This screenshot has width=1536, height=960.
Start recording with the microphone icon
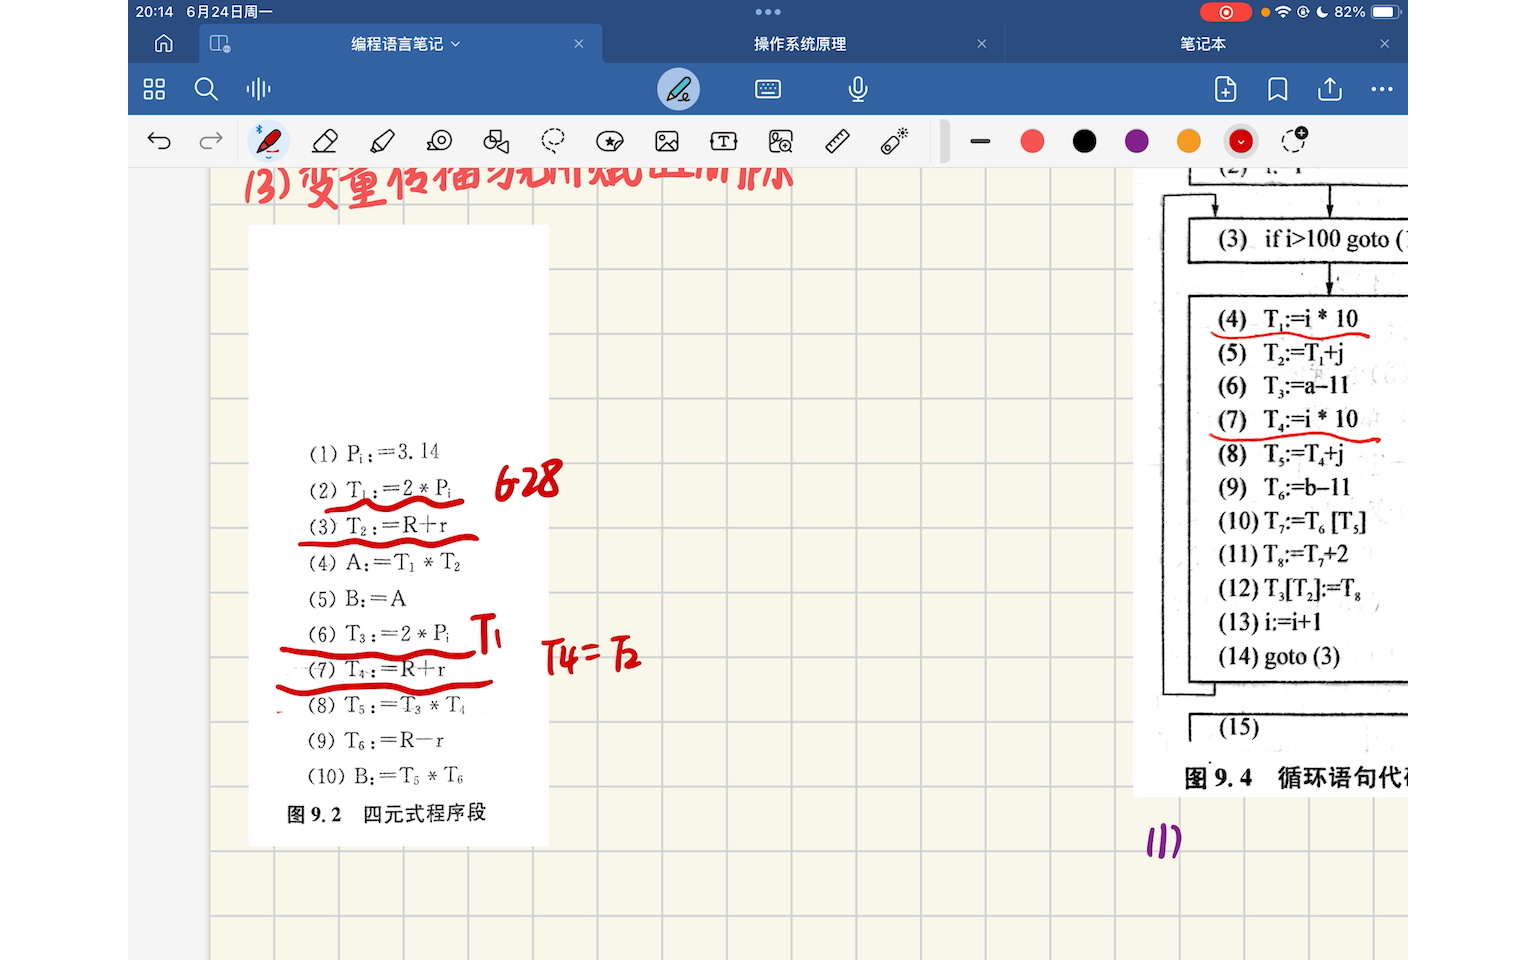point(858,89)
